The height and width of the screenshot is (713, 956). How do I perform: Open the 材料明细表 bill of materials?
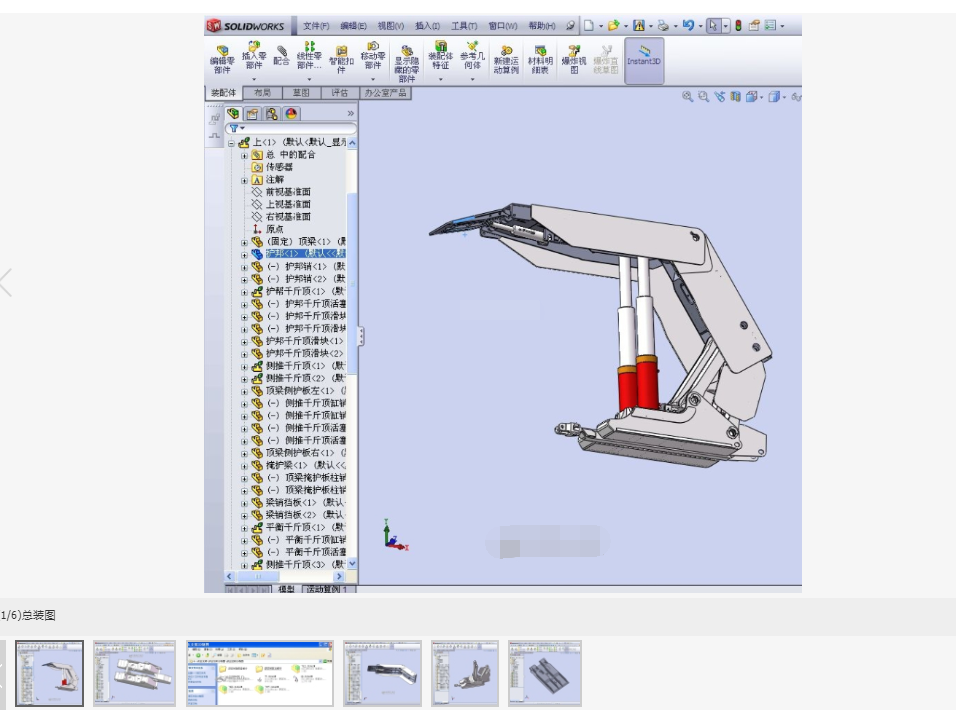tap(540, 59)
